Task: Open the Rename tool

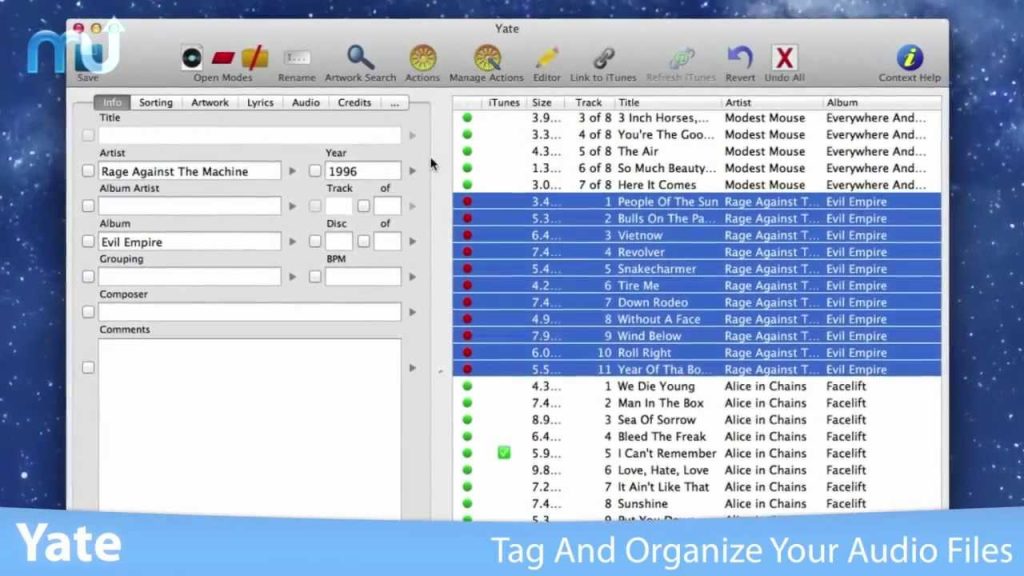Action: [296, 58]
